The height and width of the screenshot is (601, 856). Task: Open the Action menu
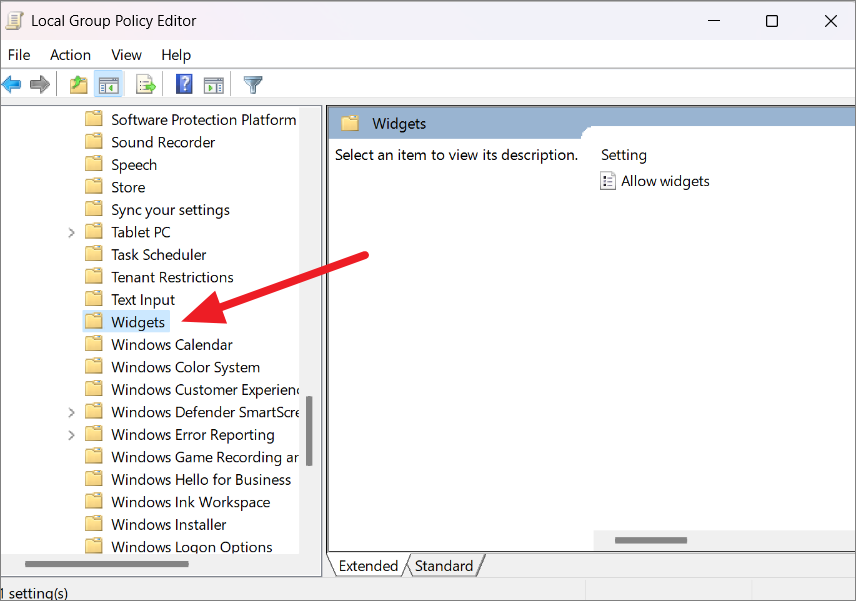point(70,55)
